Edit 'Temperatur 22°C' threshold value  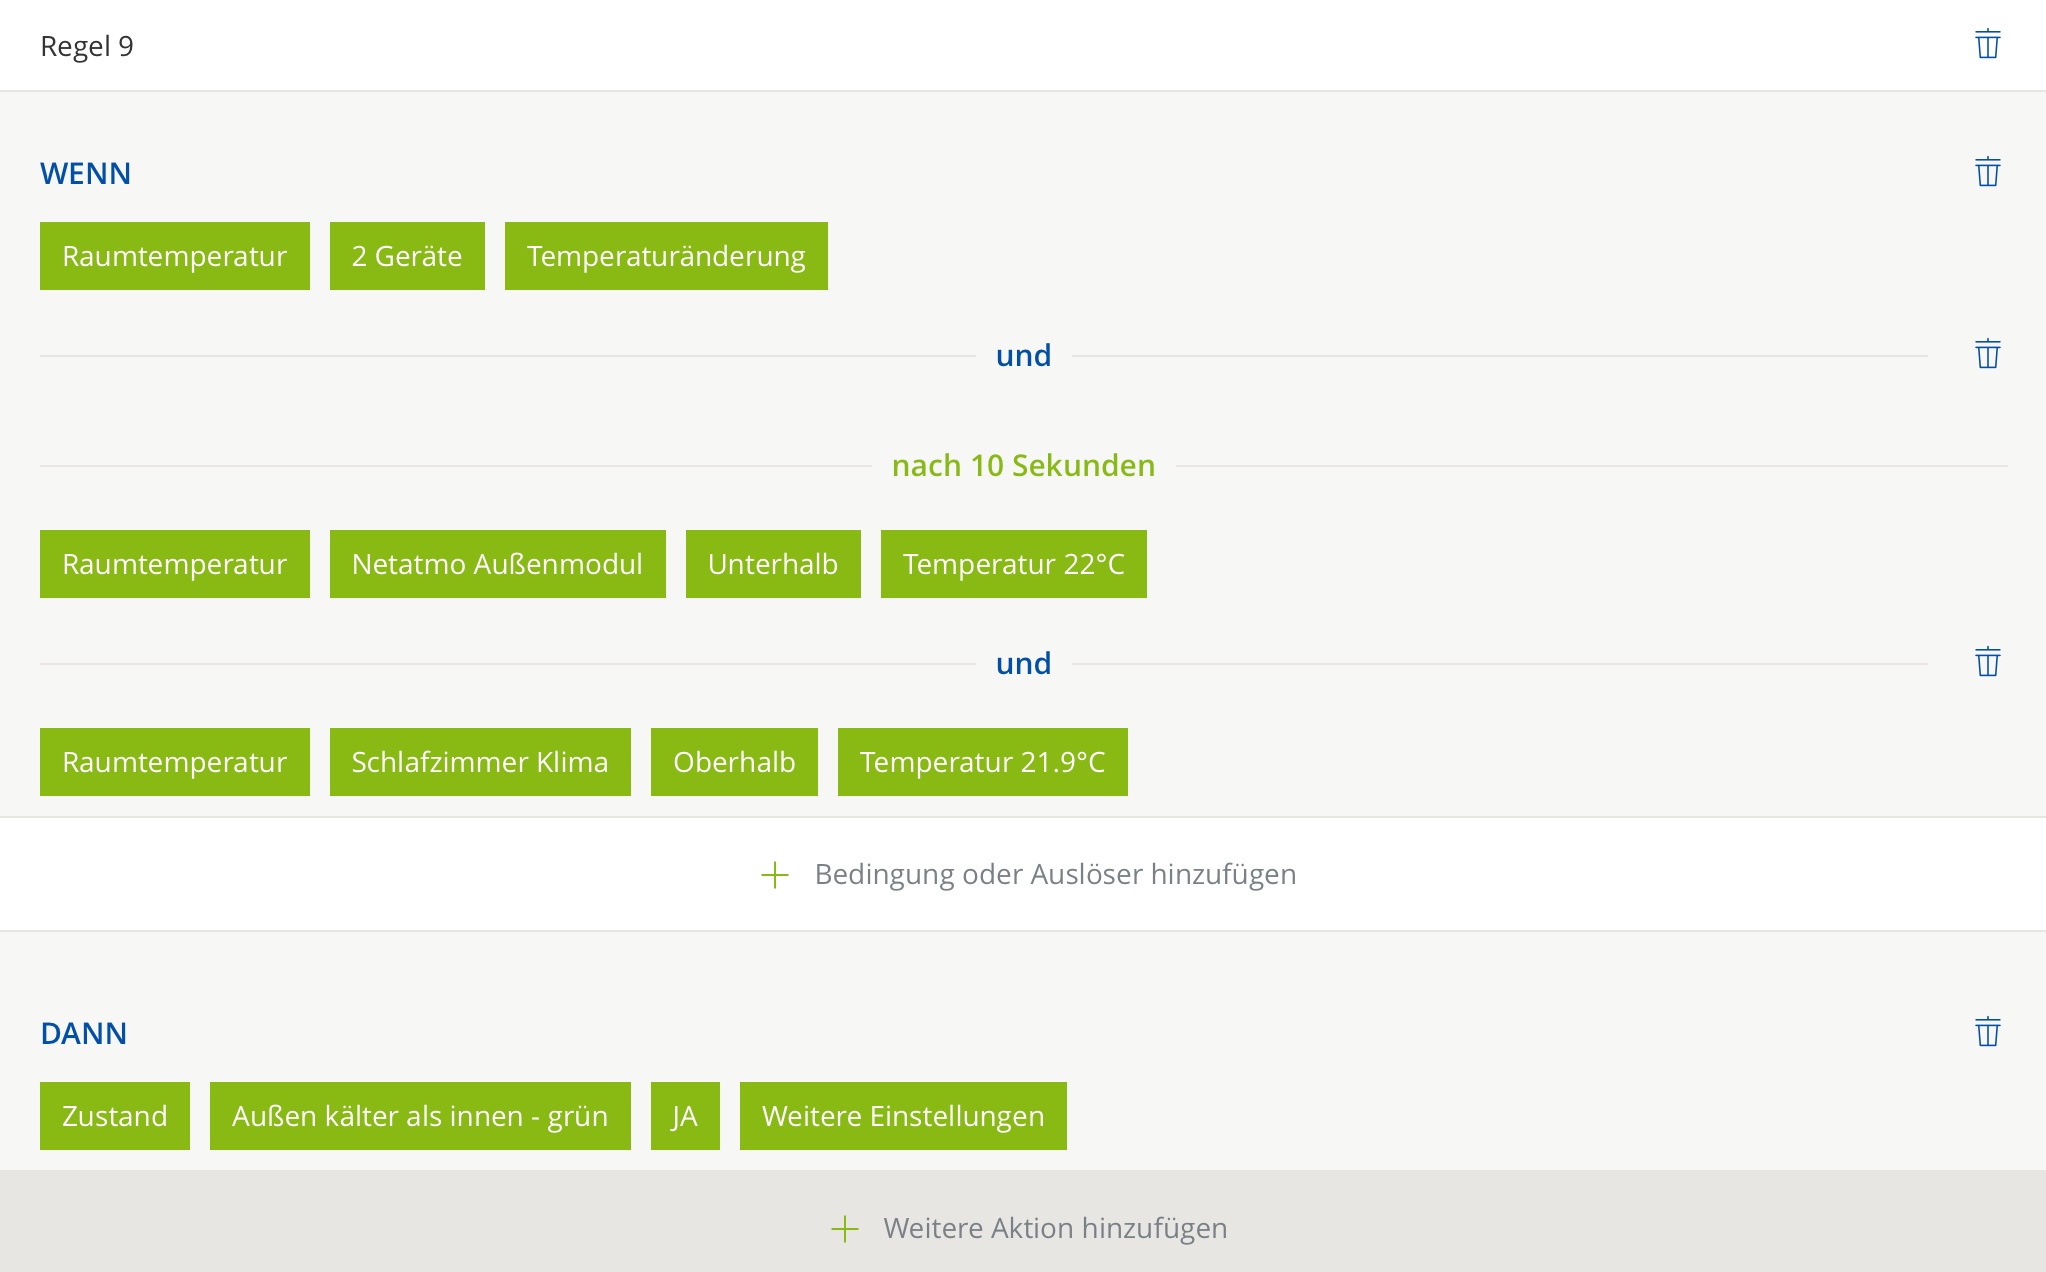coord(1013,564)
